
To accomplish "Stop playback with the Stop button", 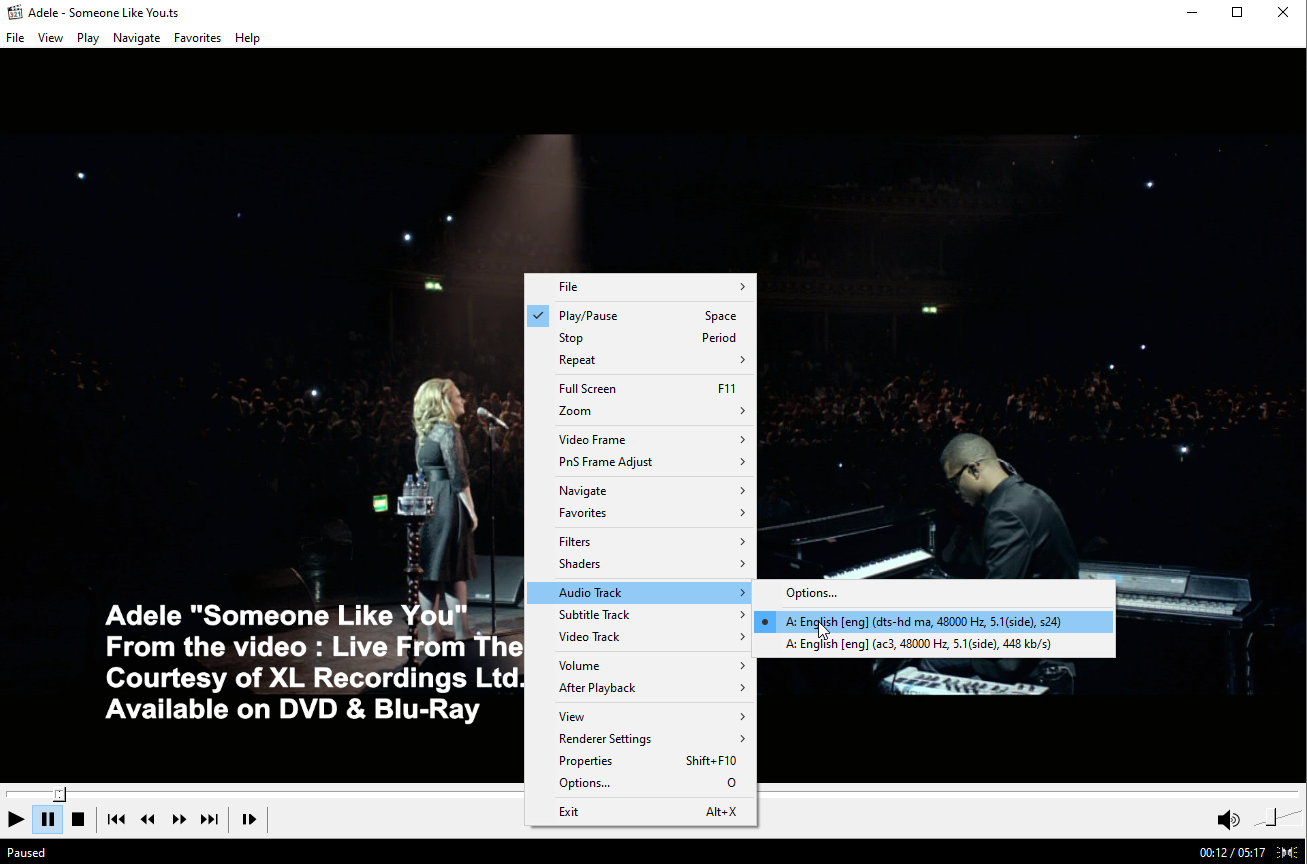I will (x=78, y=820).
